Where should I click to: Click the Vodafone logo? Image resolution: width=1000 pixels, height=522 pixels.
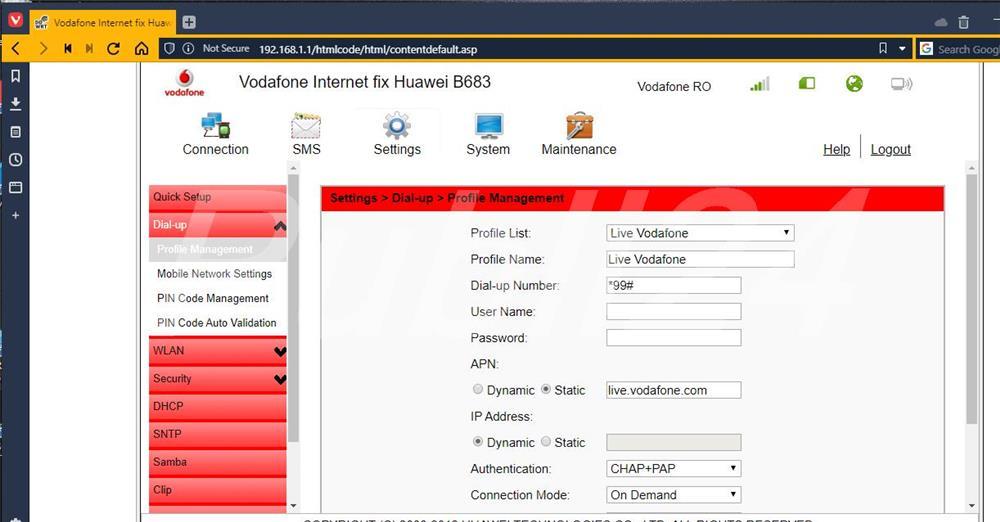[x=184, y=83]
